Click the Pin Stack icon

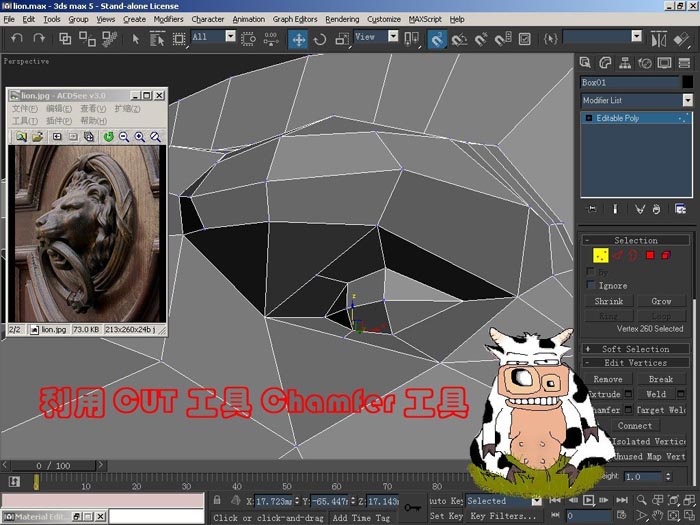(x=592, y=209)
